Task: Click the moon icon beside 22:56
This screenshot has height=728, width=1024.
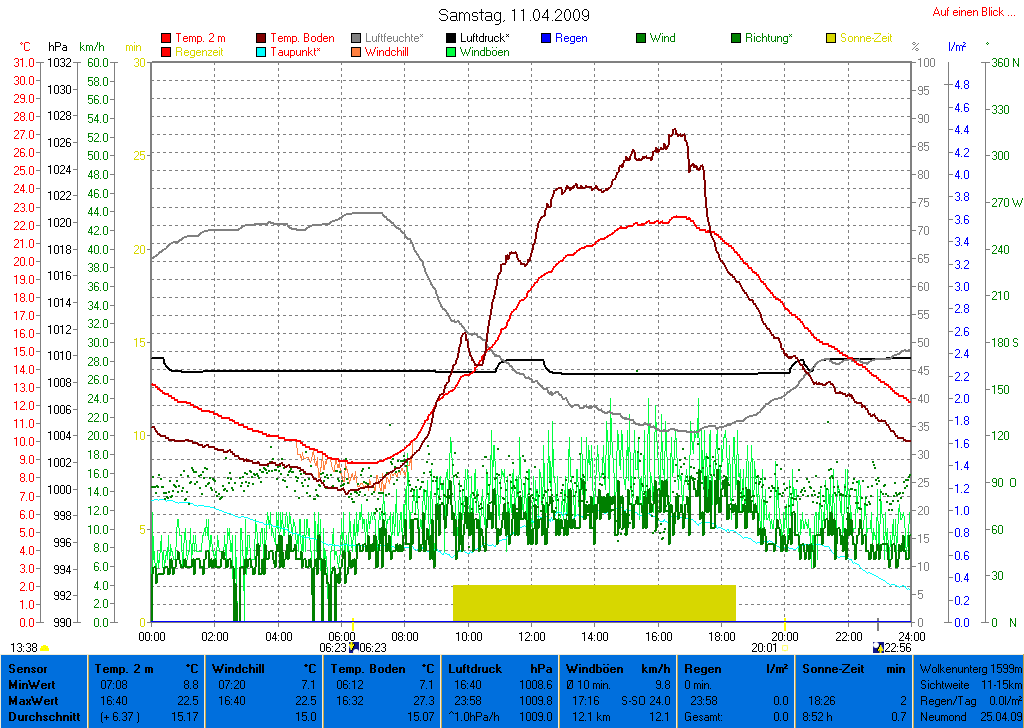Action: 878,647
